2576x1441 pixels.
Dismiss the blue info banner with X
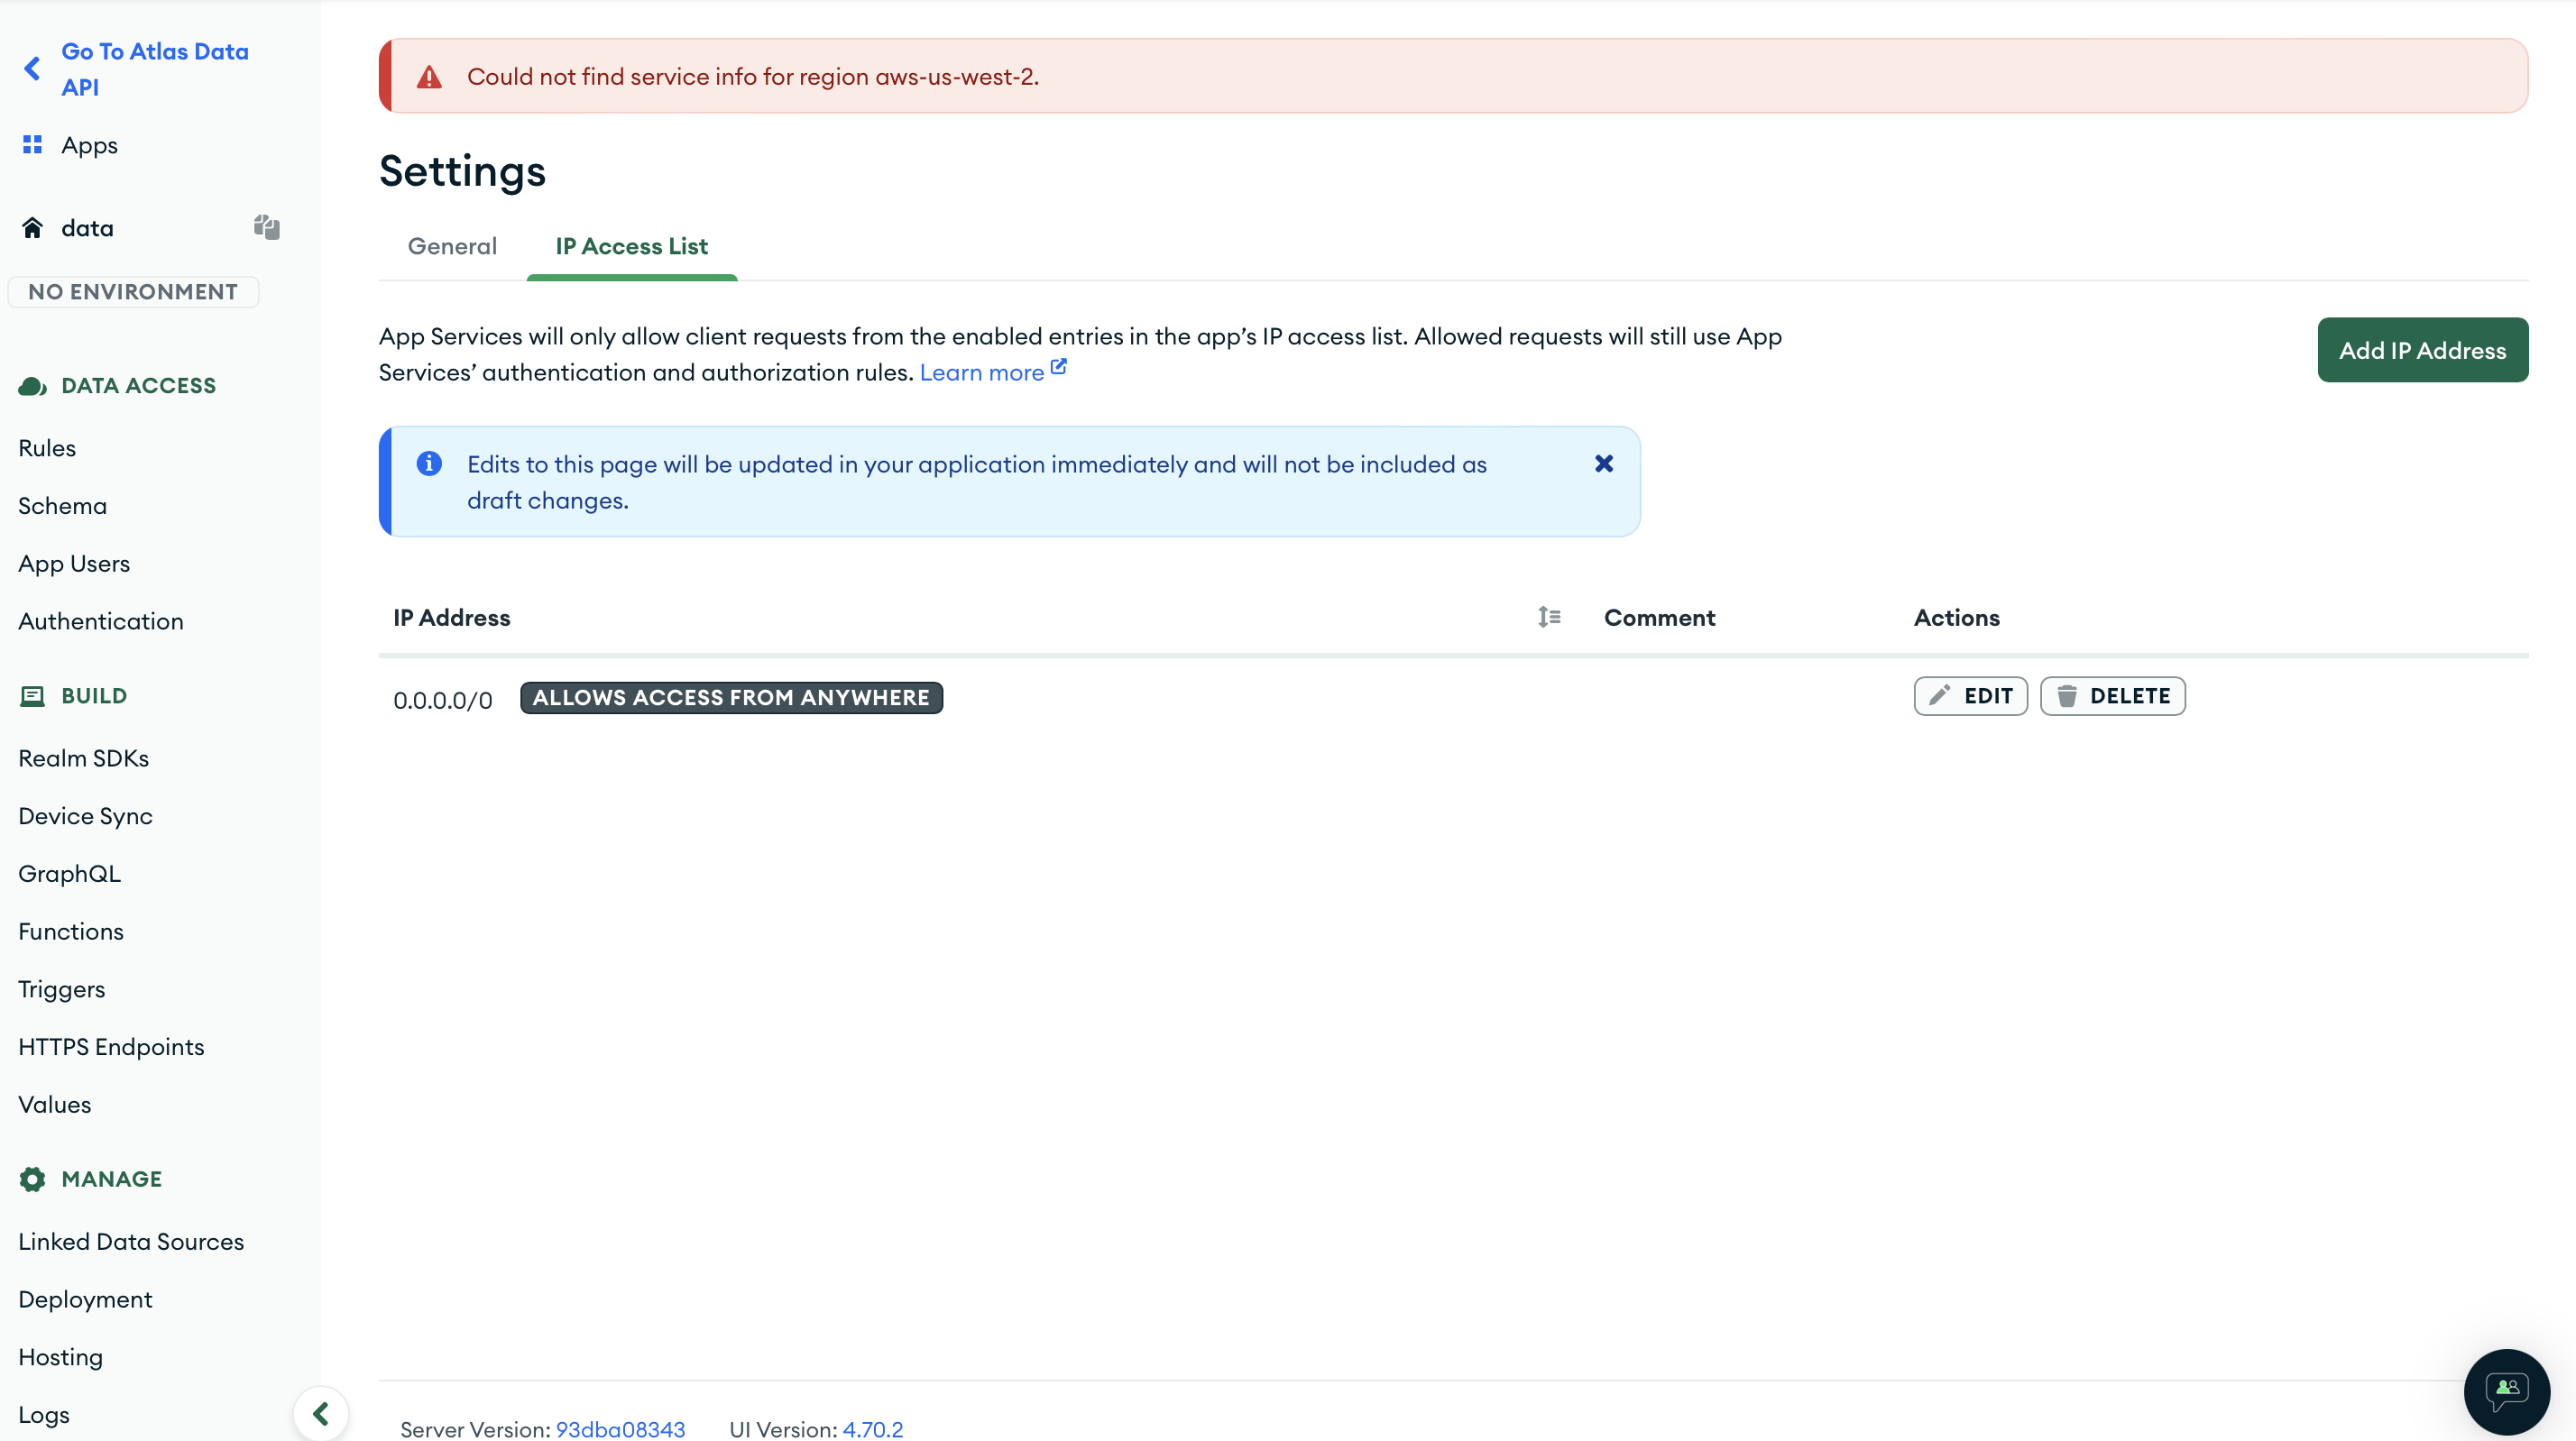[x=1603, y=464]
